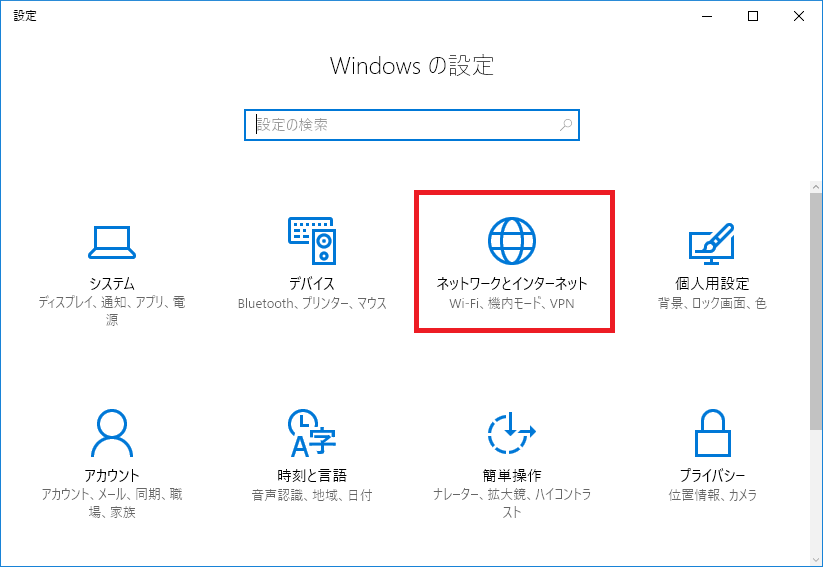Click the scrollbar up arrow
This screenshot has height=567, width=823.
point(816,186)
